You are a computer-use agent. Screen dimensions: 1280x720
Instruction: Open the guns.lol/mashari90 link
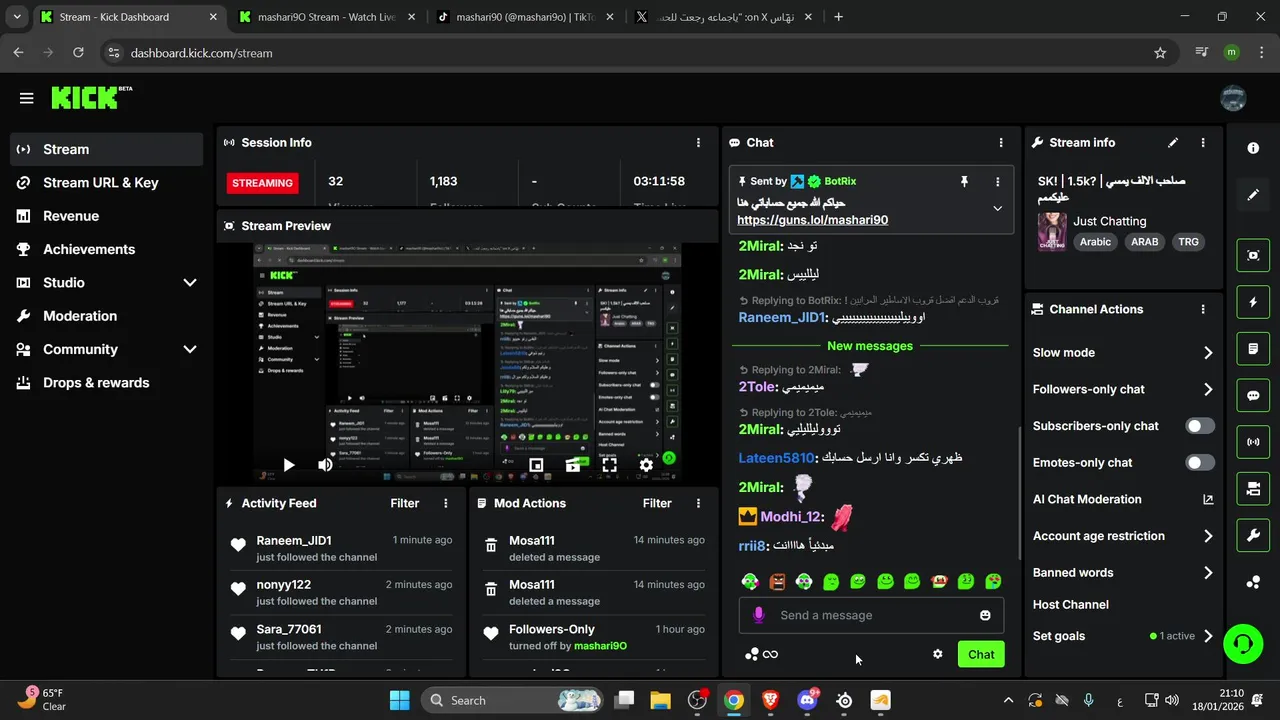pos(812,220)
